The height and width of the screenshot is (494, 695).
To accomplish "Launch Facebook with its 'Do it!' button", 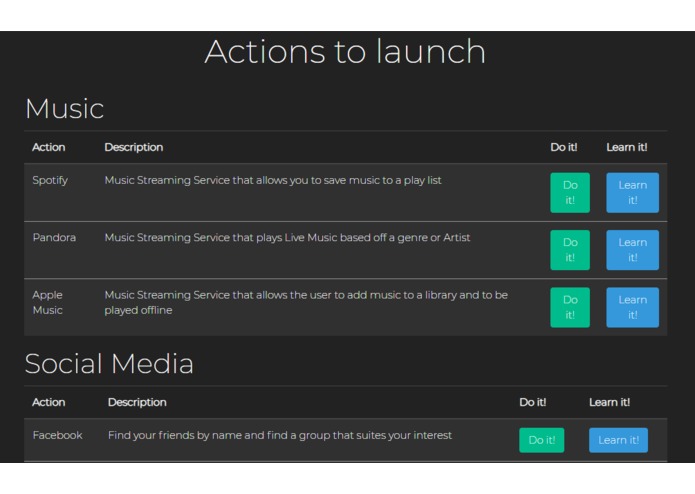I will 542,440.
